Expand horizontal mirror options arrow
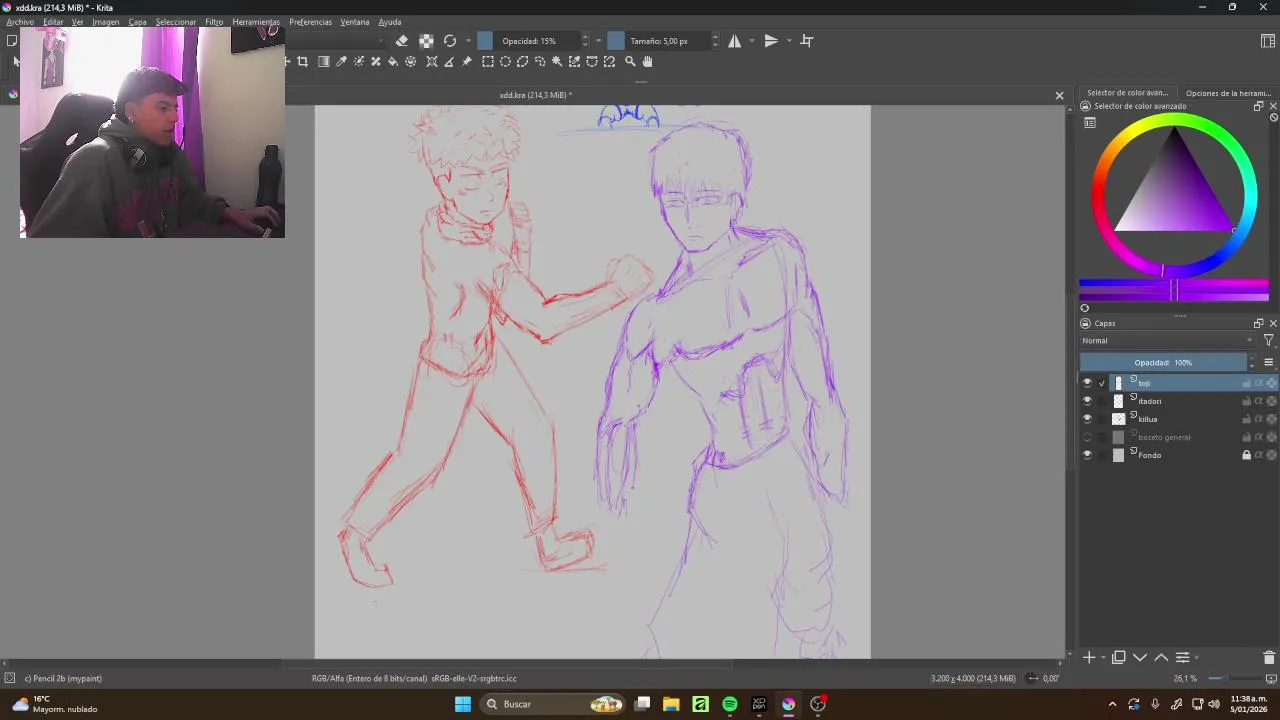Screen dimensions: 1280x720 [751, 41]
